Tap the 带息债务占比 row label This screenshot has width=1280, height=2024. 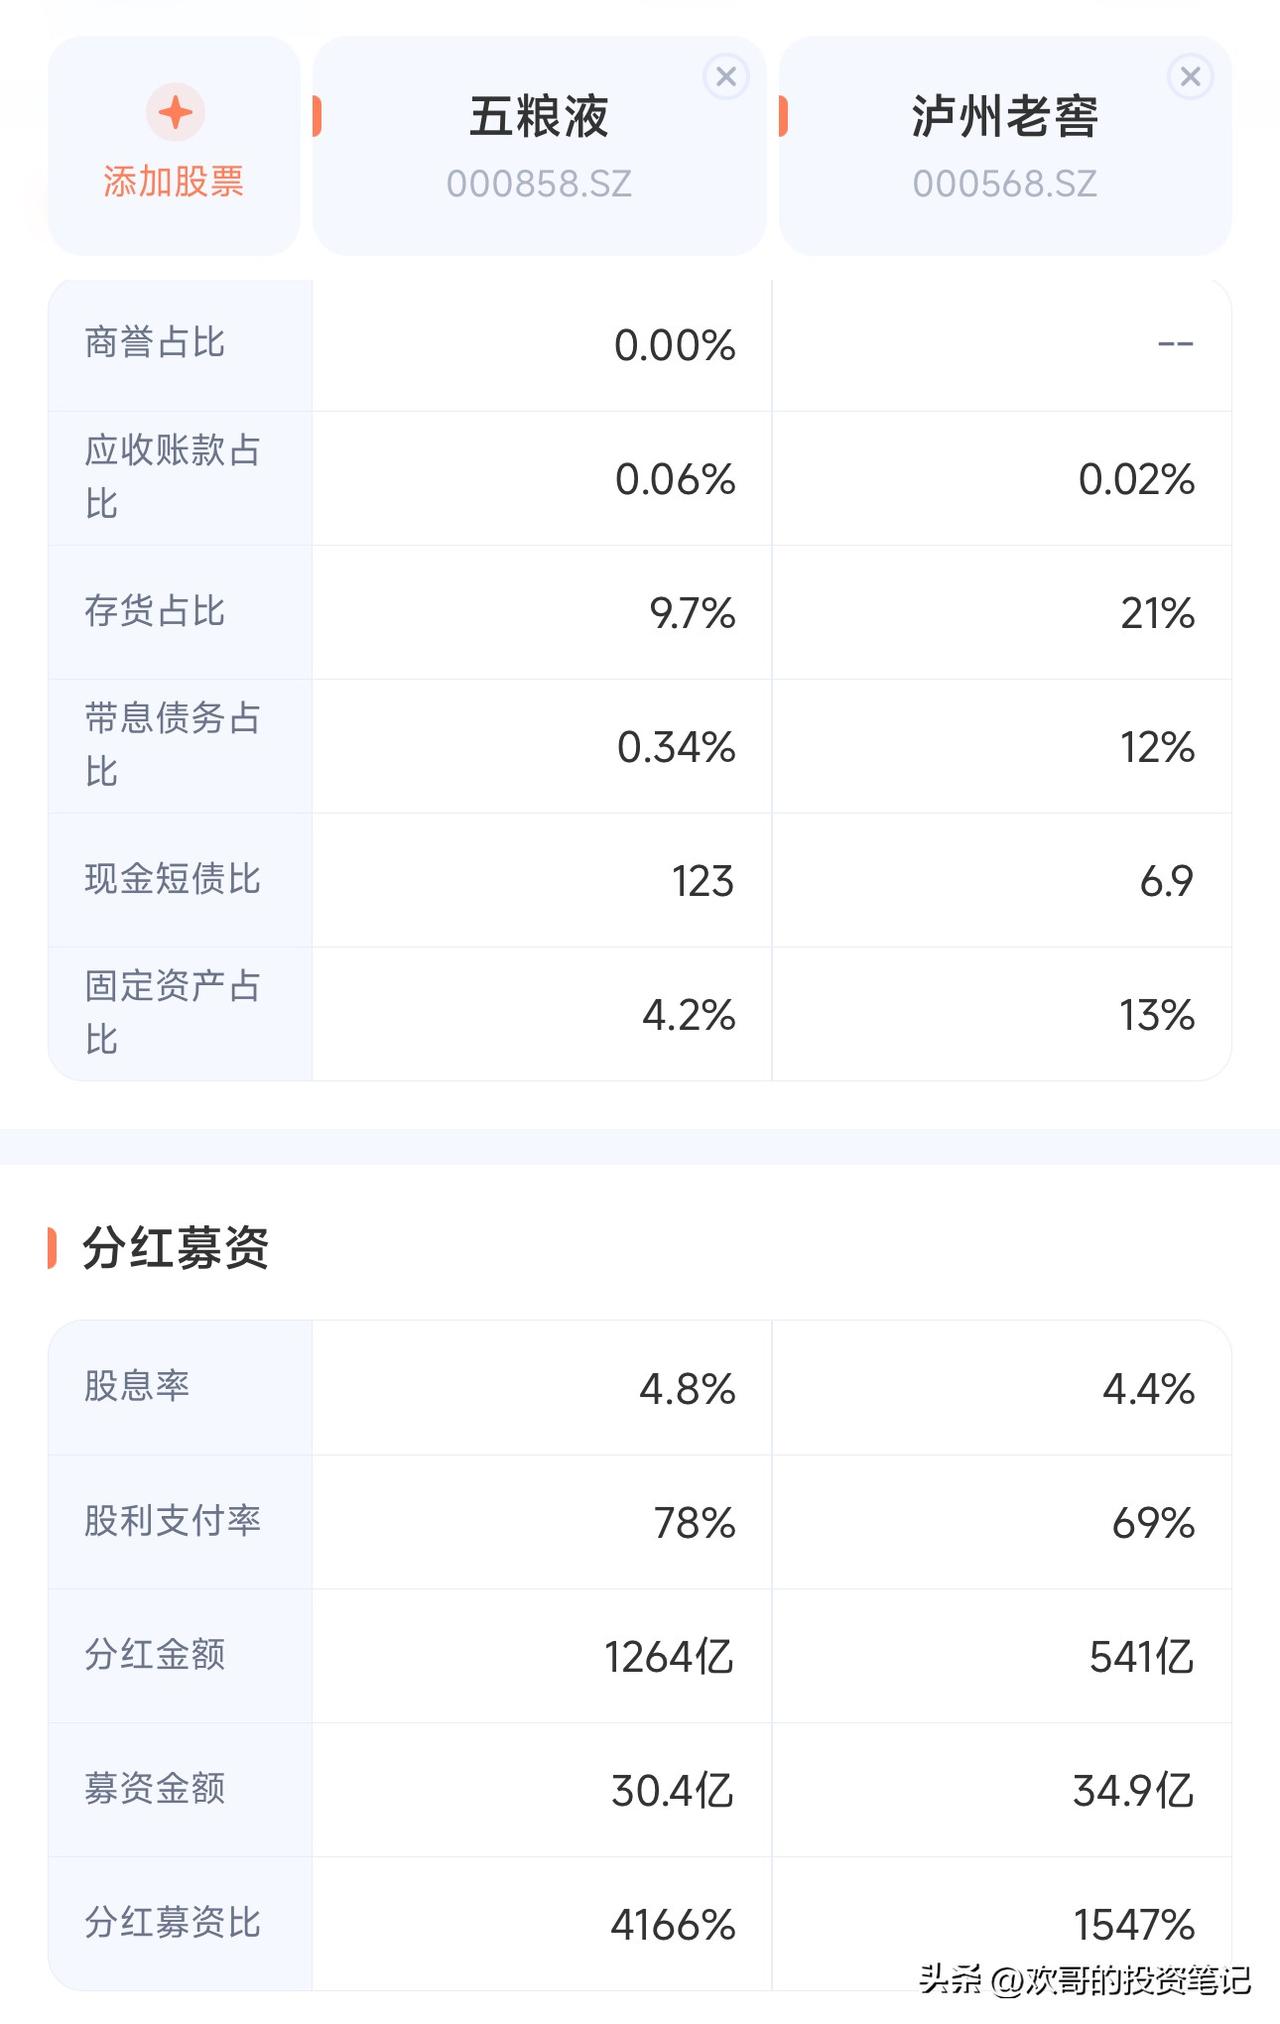pos(172,745)
